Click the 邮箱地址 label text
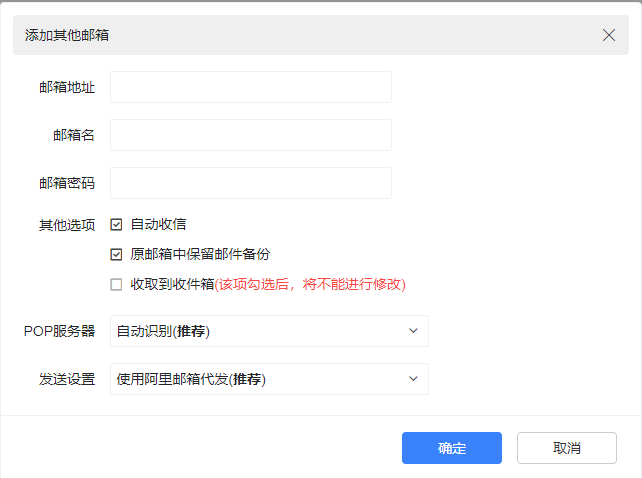 67,87
